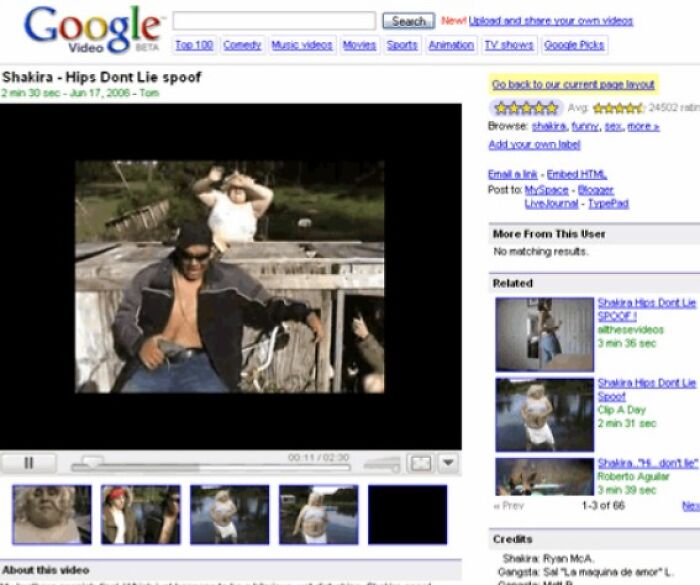Screen dimensions: 700x585
Task: Click the 1-3 of 66 results text
Action: point(603,506)
